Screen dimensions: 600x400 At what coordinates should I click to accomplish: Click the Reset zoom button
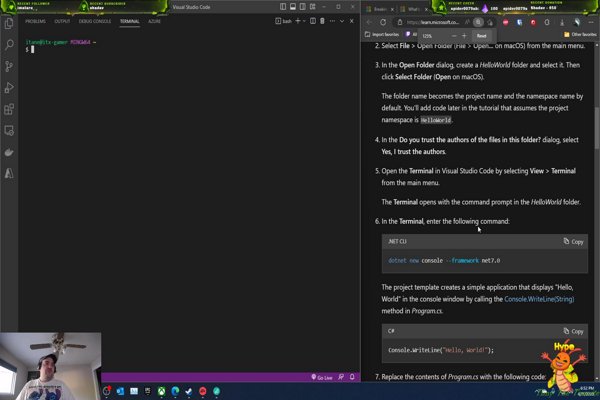481,36
